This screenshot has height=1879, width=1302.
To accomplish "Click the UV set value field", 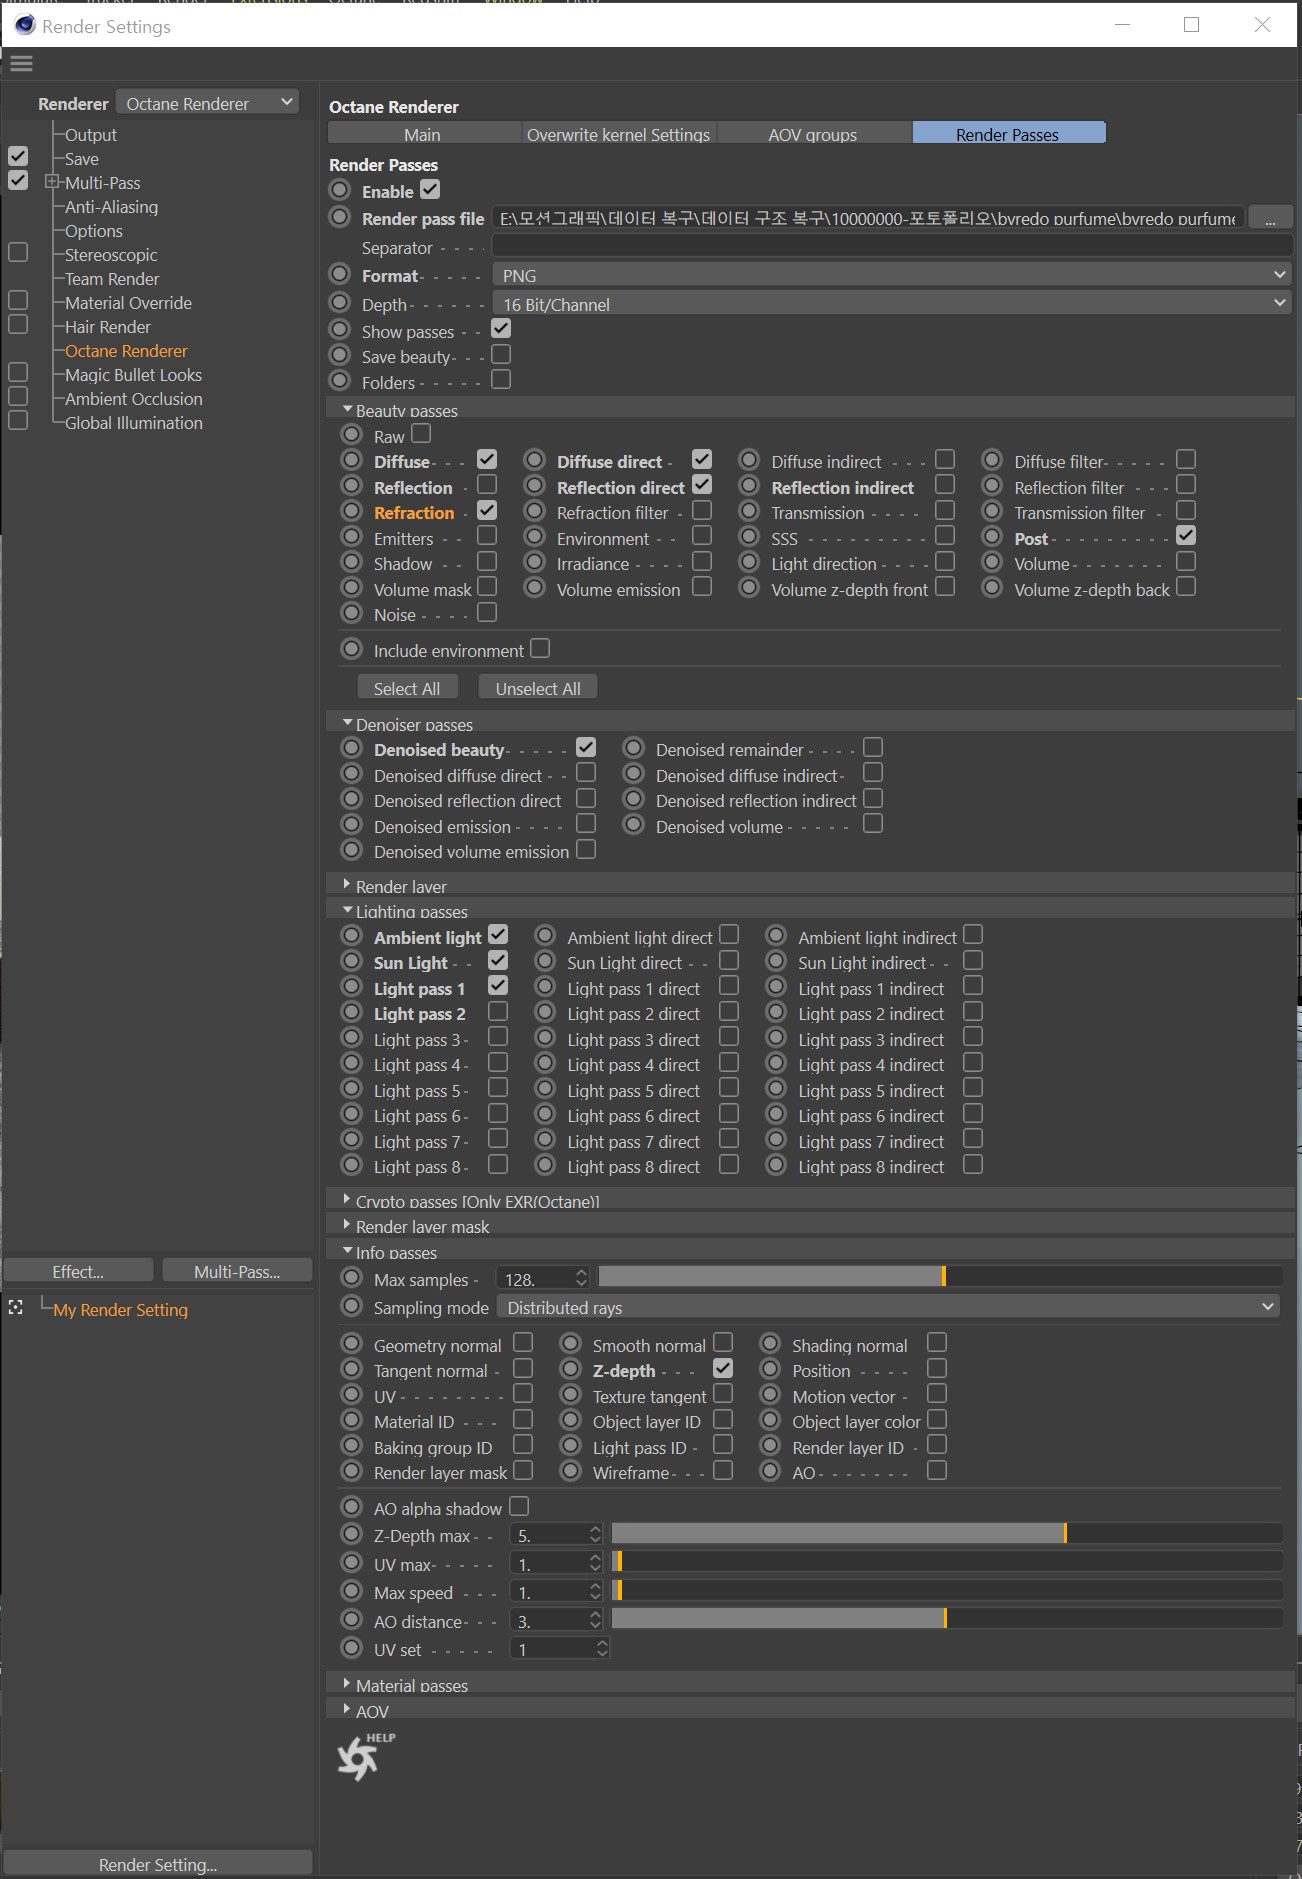I will (553, 1649).
